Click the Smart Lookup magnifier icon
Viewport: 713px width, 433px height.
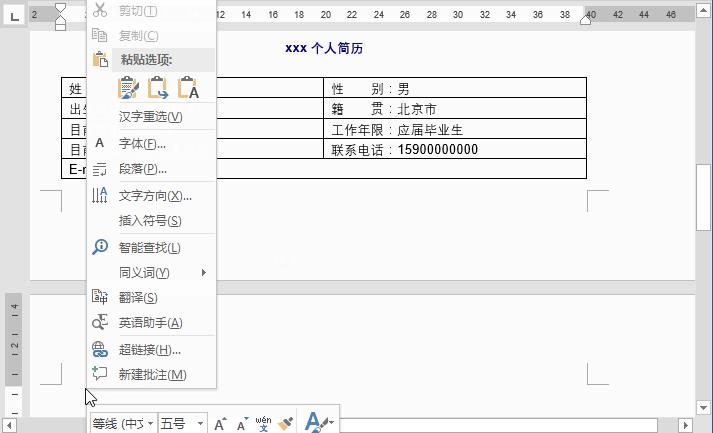click(100, 247)
